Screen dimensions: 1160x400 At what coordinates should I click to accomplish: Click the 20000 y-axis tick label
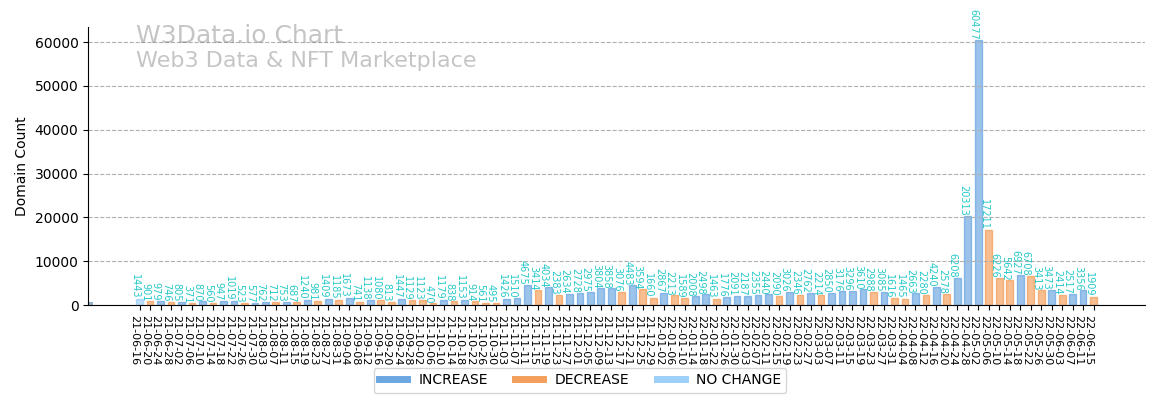(x=54, y=218)
